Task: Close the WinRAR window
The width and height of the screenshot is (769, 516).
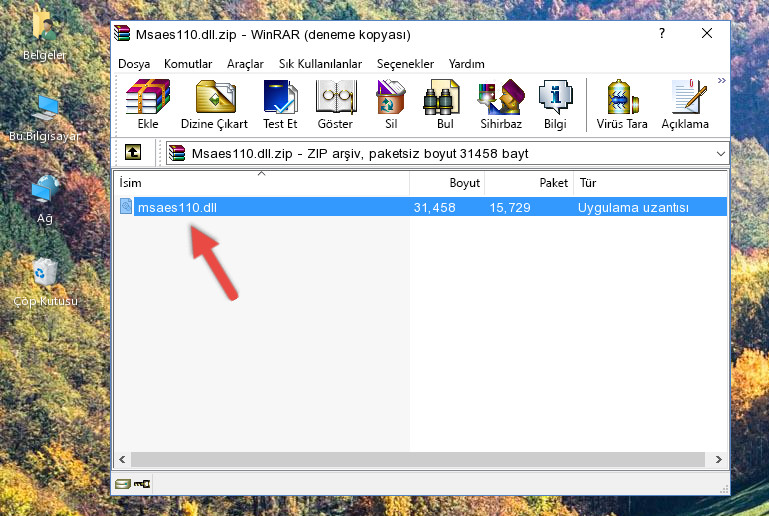Action: pyautogui.click(x=707, y=33)
